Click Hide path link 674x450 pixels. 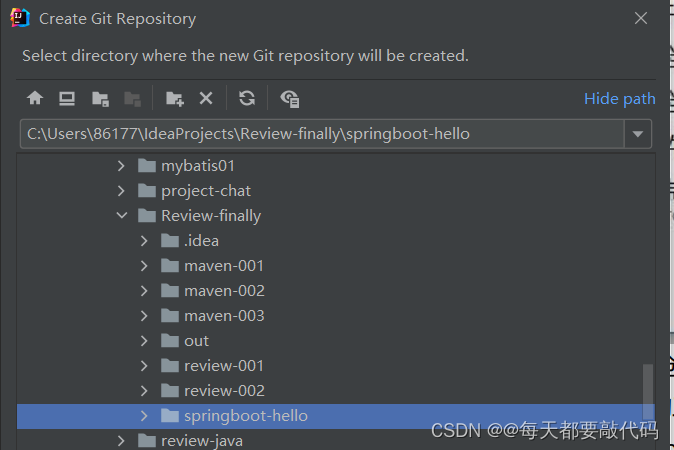pyautogui.click(x=619, y=99)
